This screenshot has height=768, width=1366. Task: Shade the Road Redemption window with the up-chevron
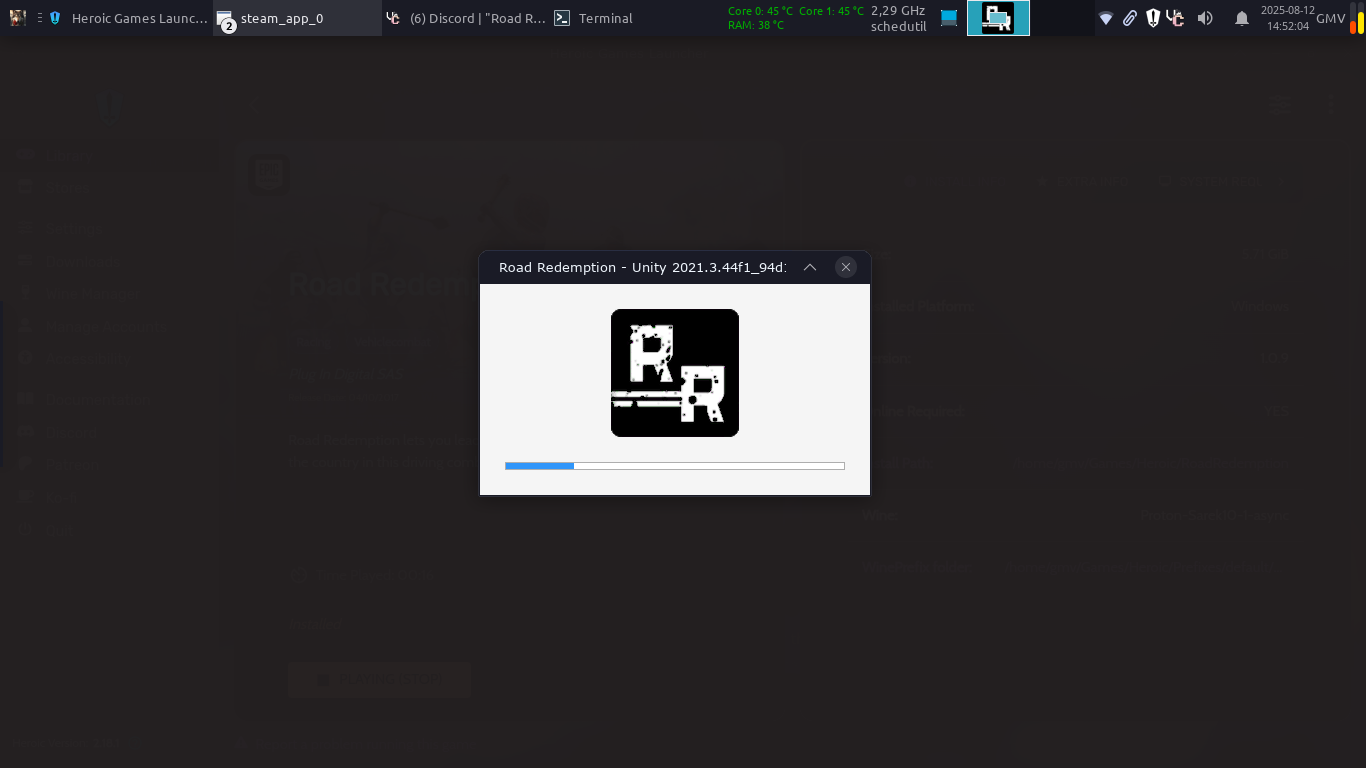click(x=810, y=267)
